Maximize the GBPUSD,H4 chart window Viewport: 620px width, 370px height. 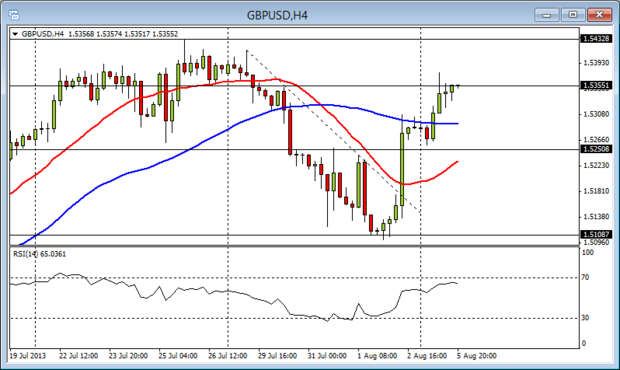[573, 15]
